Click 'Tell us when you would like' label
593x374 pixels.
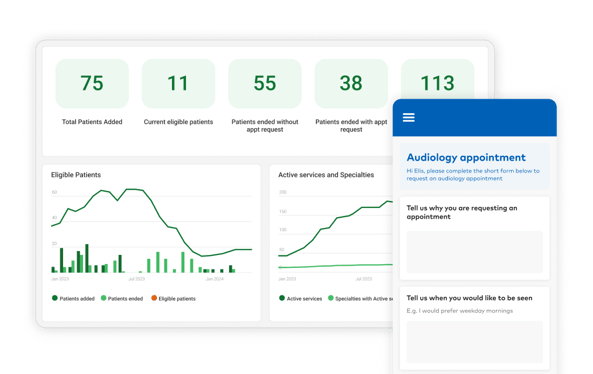coord(469,298)
